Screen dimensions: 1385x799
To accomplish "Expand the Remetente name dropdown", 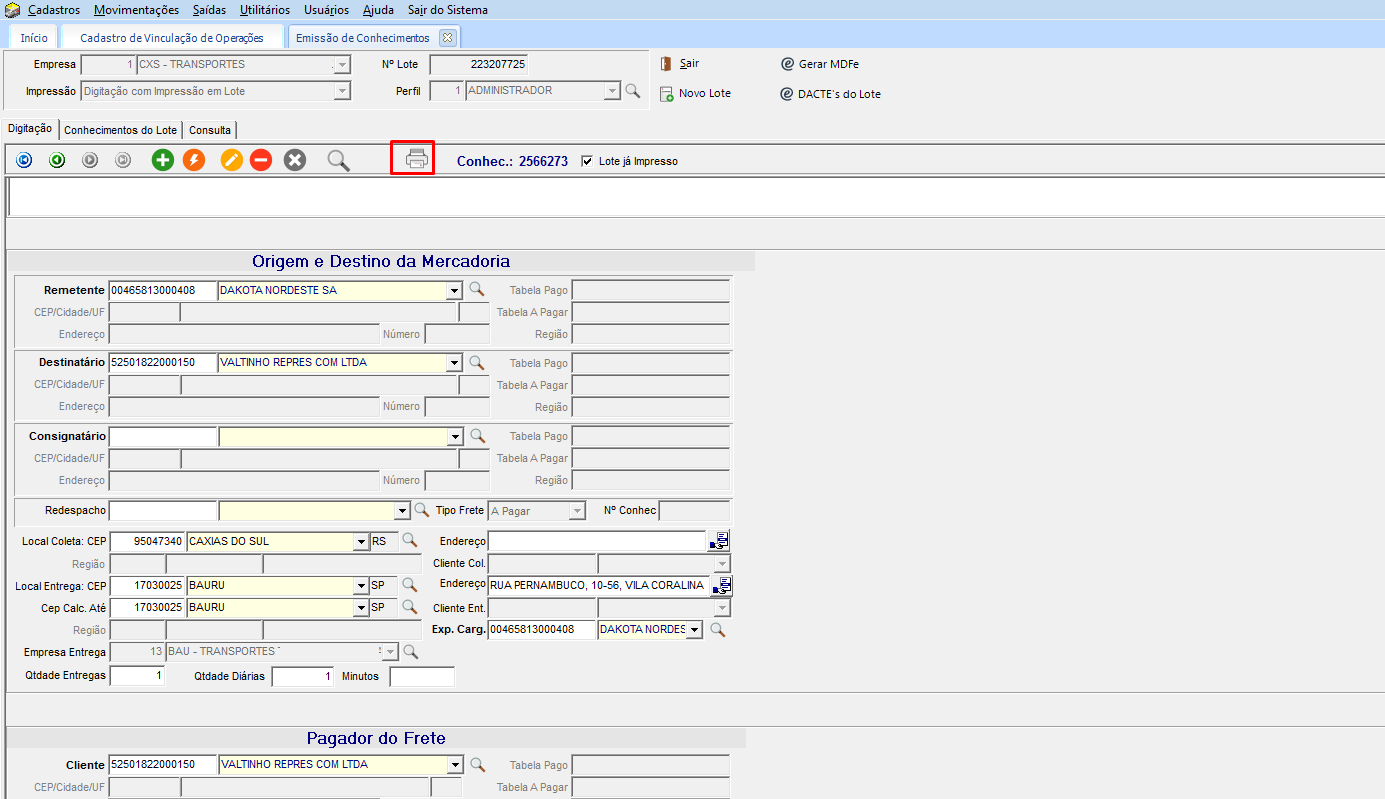I will click(x=454, y=291).
